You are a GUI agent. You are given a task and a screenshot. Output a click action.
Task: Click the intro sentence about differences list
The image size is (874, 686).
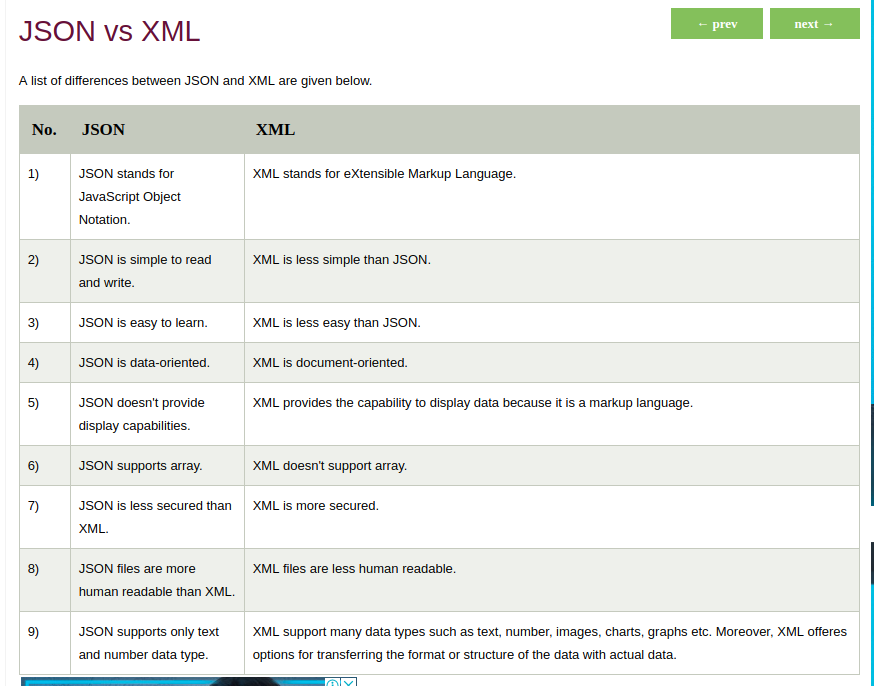coord(195,81)
